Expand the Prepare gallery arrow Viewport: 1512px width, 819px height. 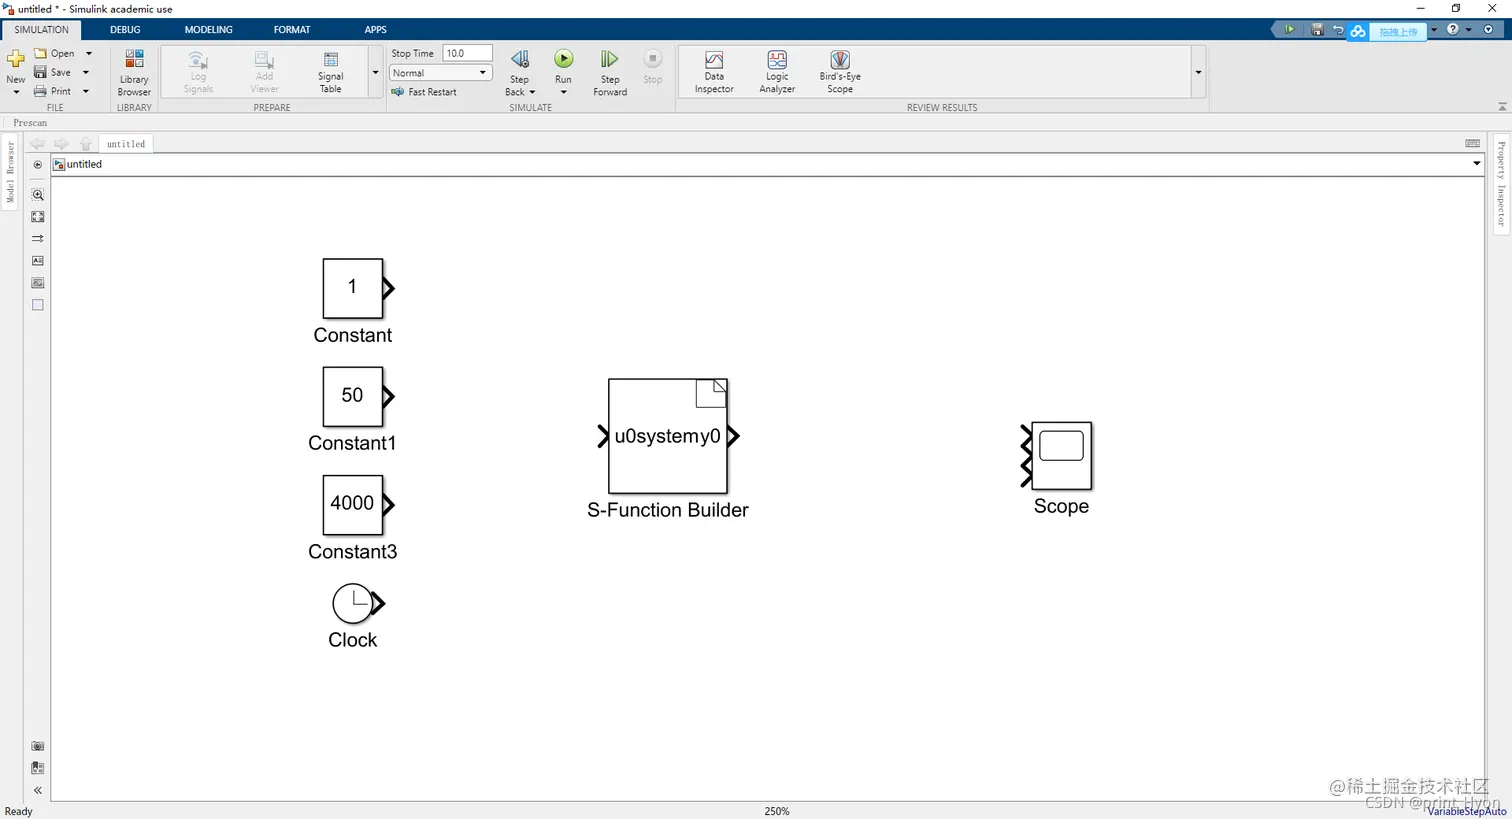click(x=375, y=73)
